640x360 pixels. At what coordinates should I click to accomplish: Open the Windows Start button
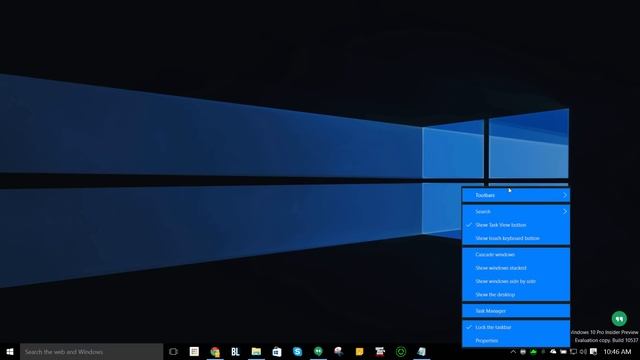pyautogui.click(x=10, y=351)
